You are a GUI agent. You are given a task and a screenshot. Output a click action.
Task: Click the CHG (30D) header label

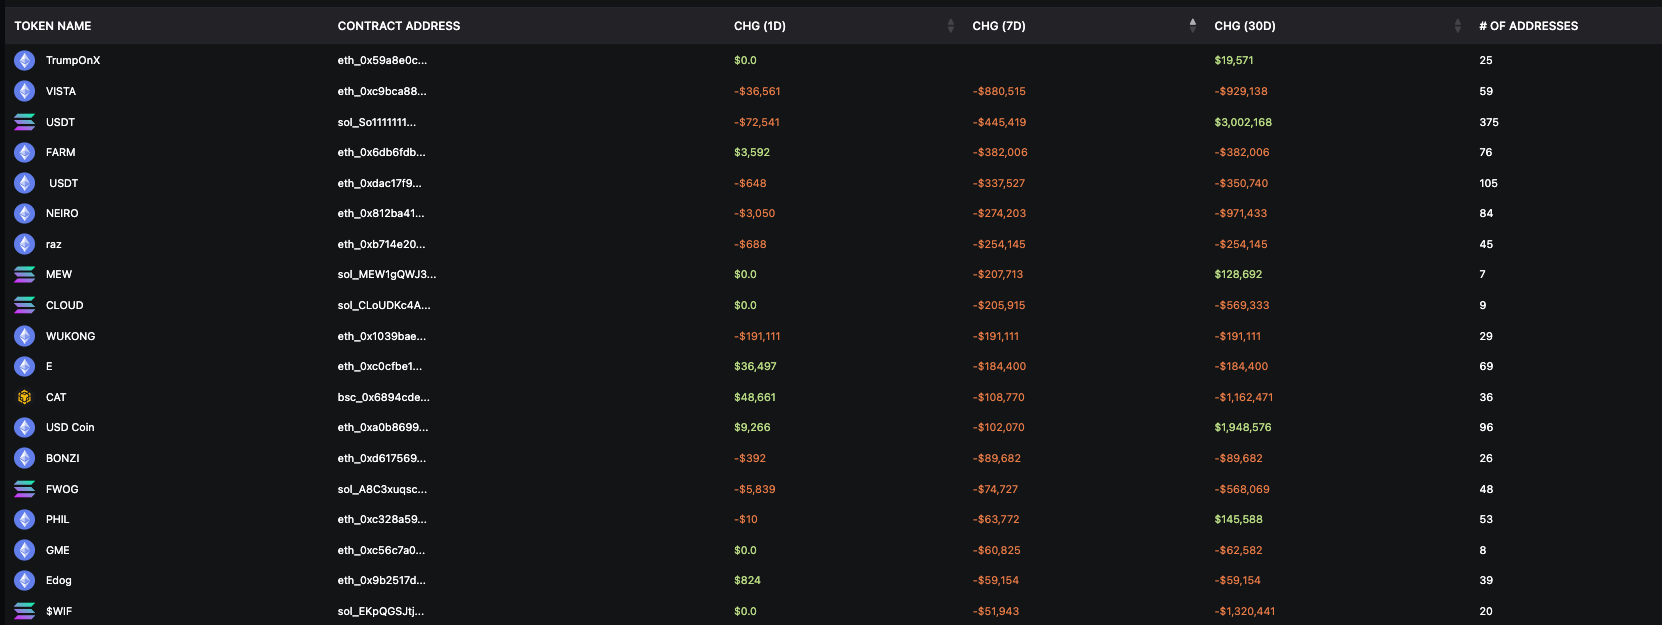1245,26
